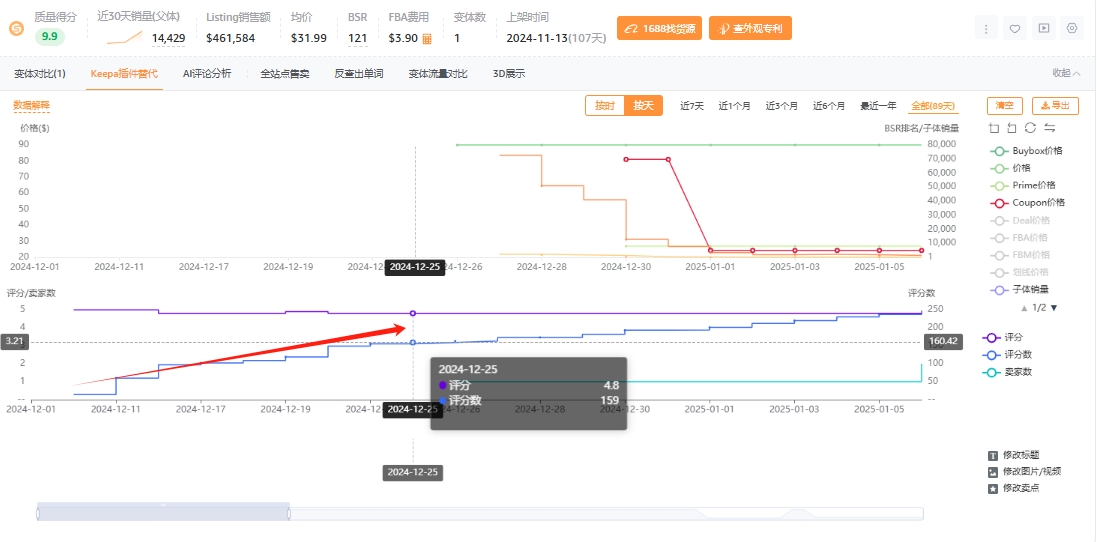Enable the Deal价格 legend series

pyautogui.click(x=1020, y=220)
